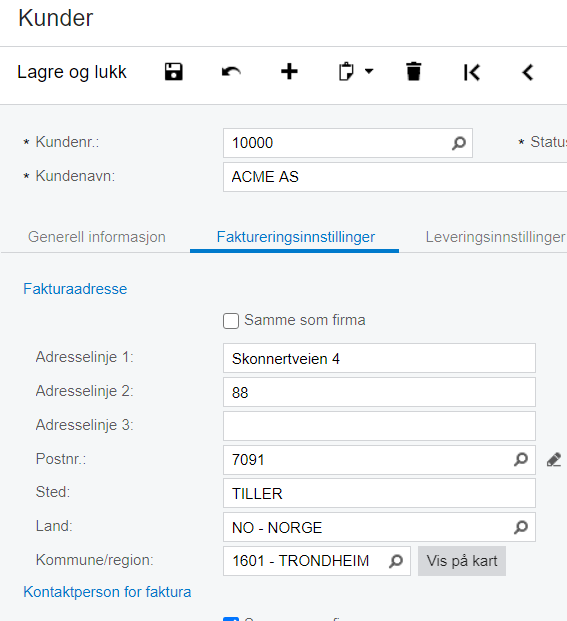
Task: Click the pencil edit icon beside Postnr.
Action: 554,460
